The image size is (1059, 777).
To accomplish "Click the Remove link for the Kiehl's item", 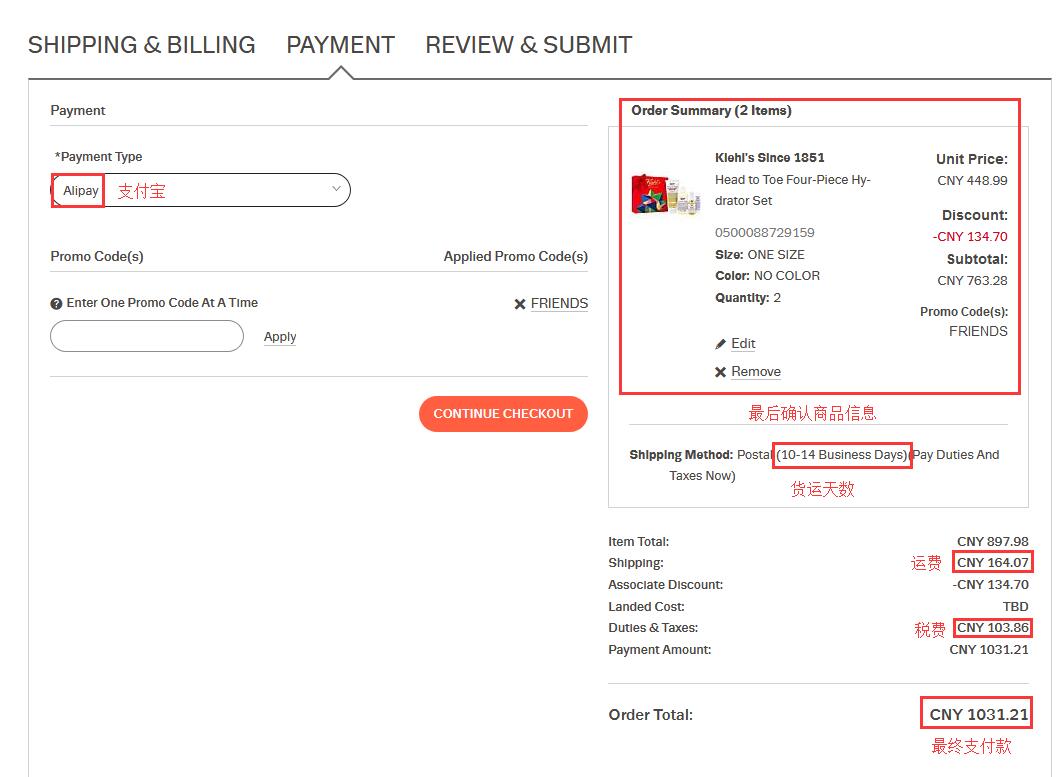I will coord(755,372).
